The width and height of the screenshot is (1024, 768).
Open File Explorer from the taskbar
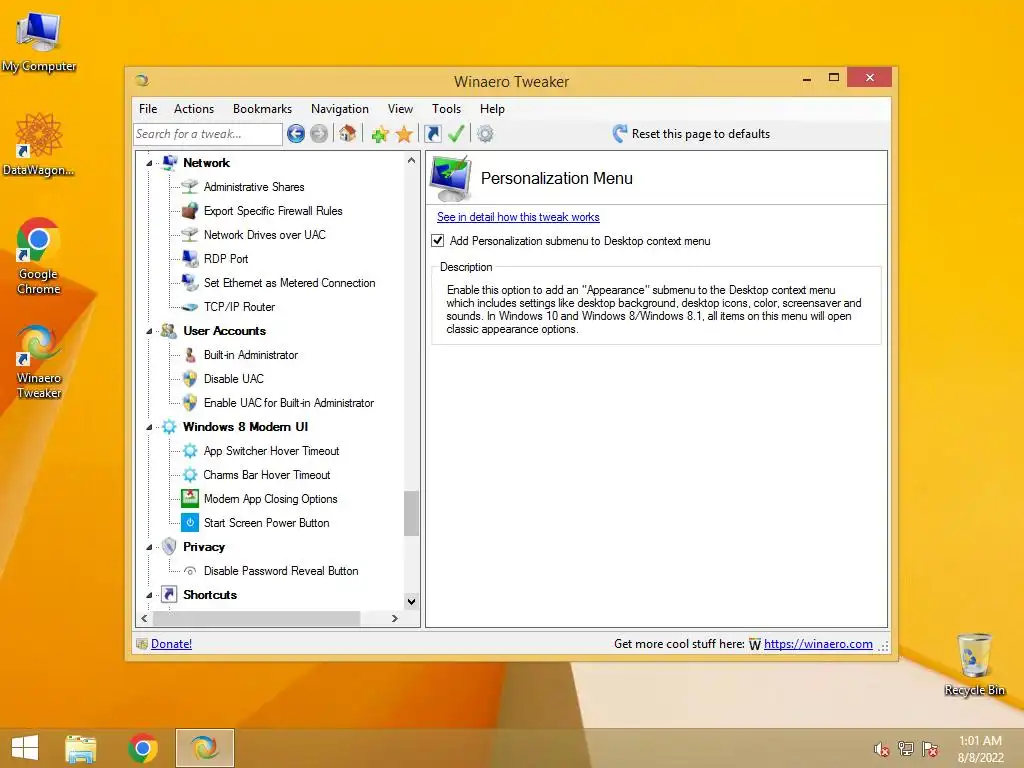coord(80,748)
